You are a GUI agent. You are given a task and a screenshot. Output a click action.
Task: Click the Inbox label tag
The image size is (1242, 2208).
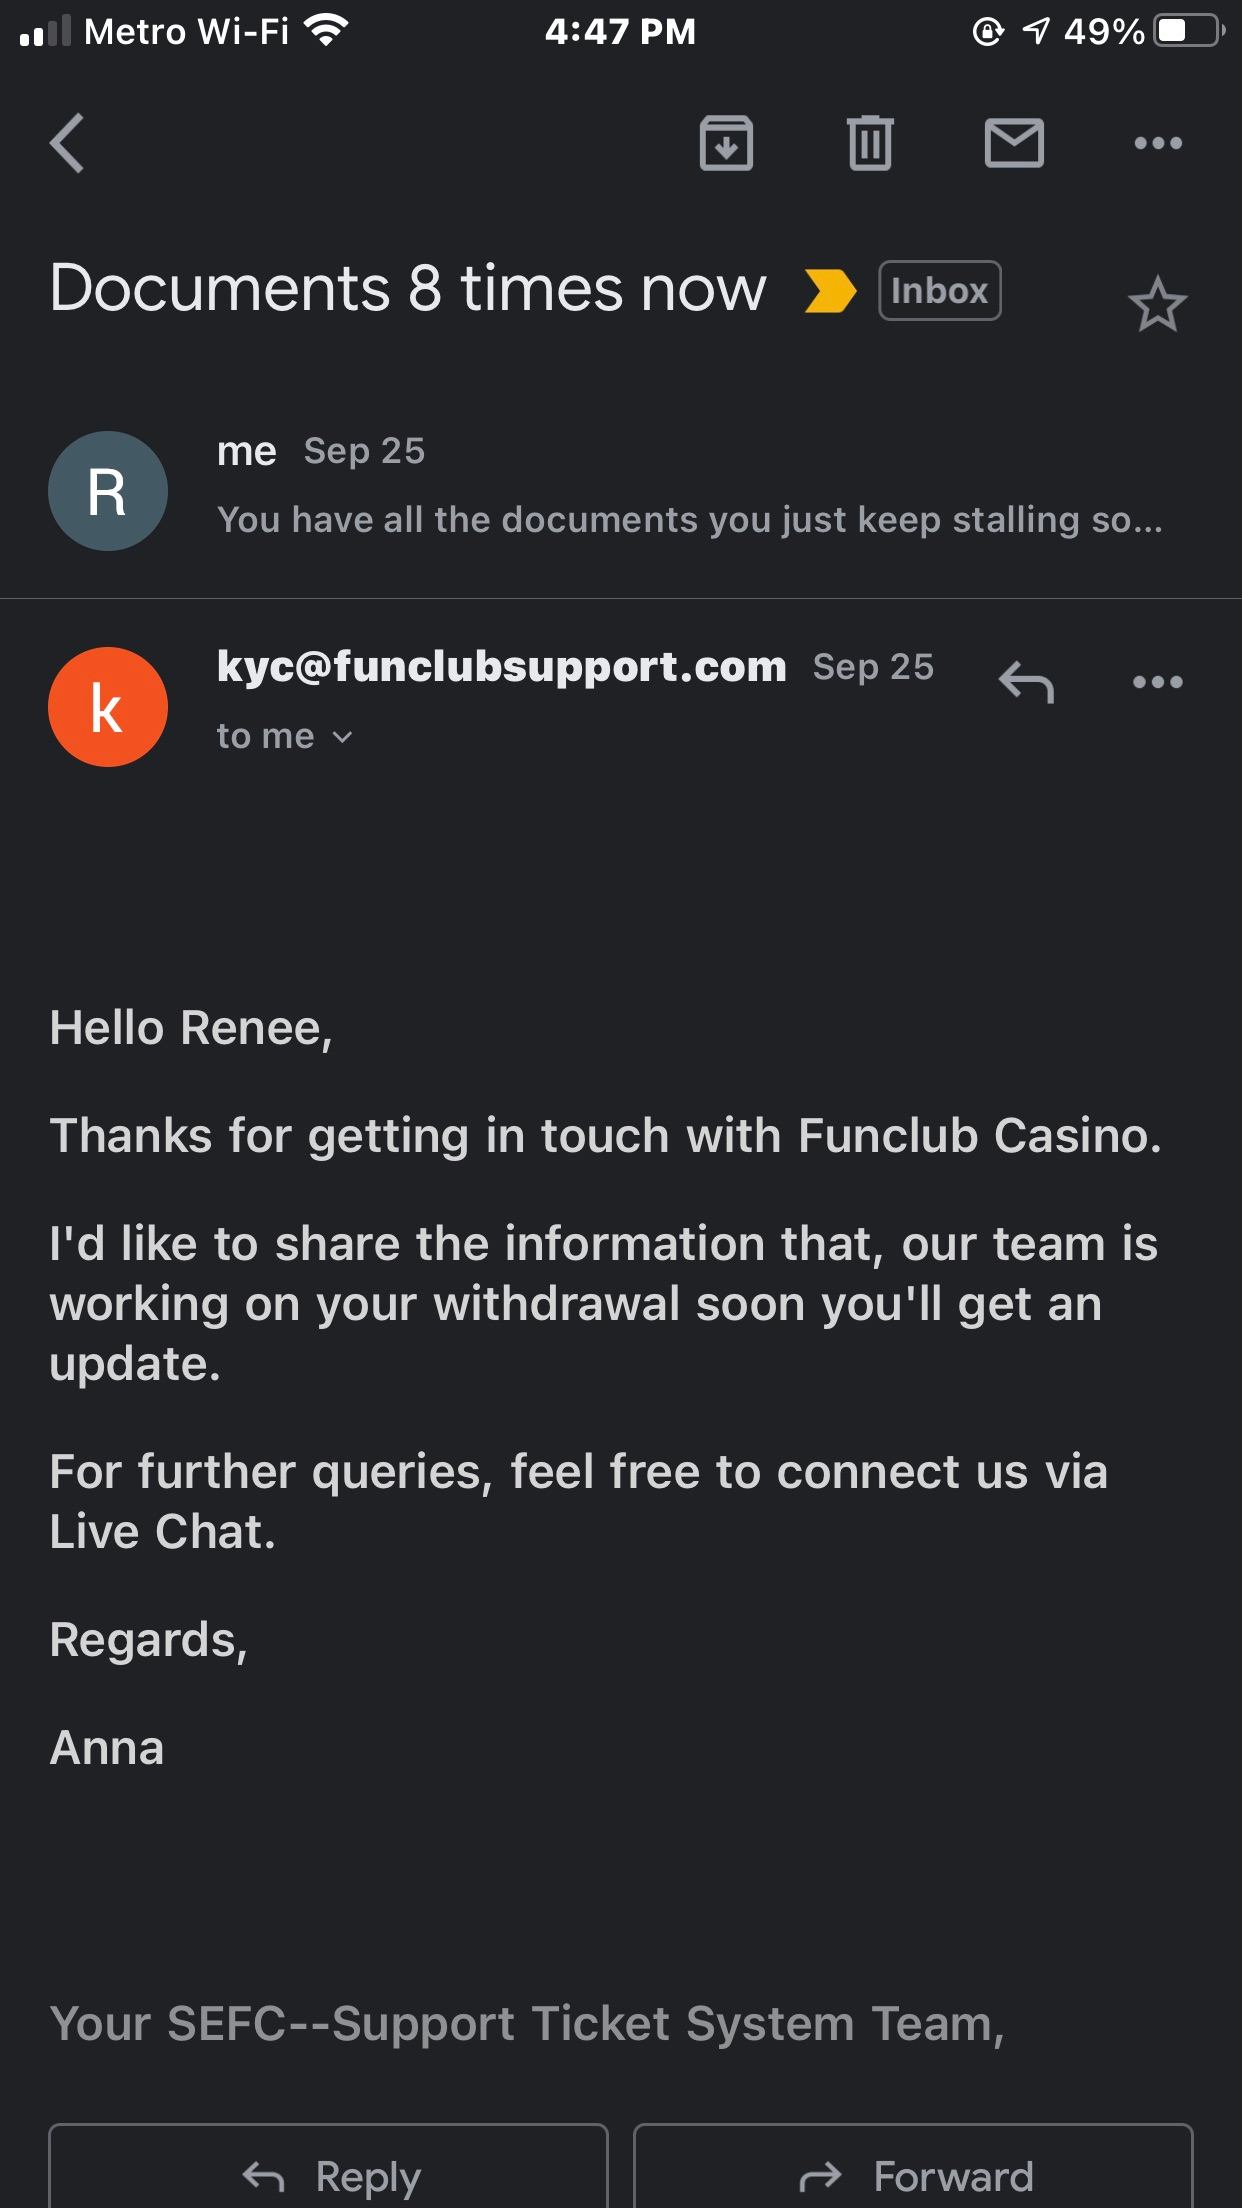pos(939,291)
